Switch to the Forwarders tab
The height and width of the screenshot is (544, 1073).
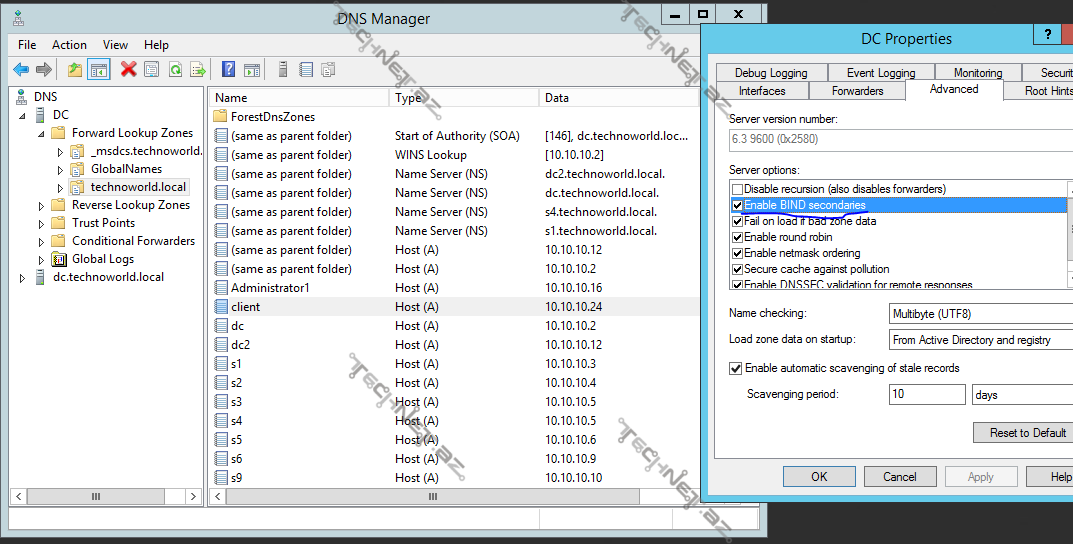857,91
